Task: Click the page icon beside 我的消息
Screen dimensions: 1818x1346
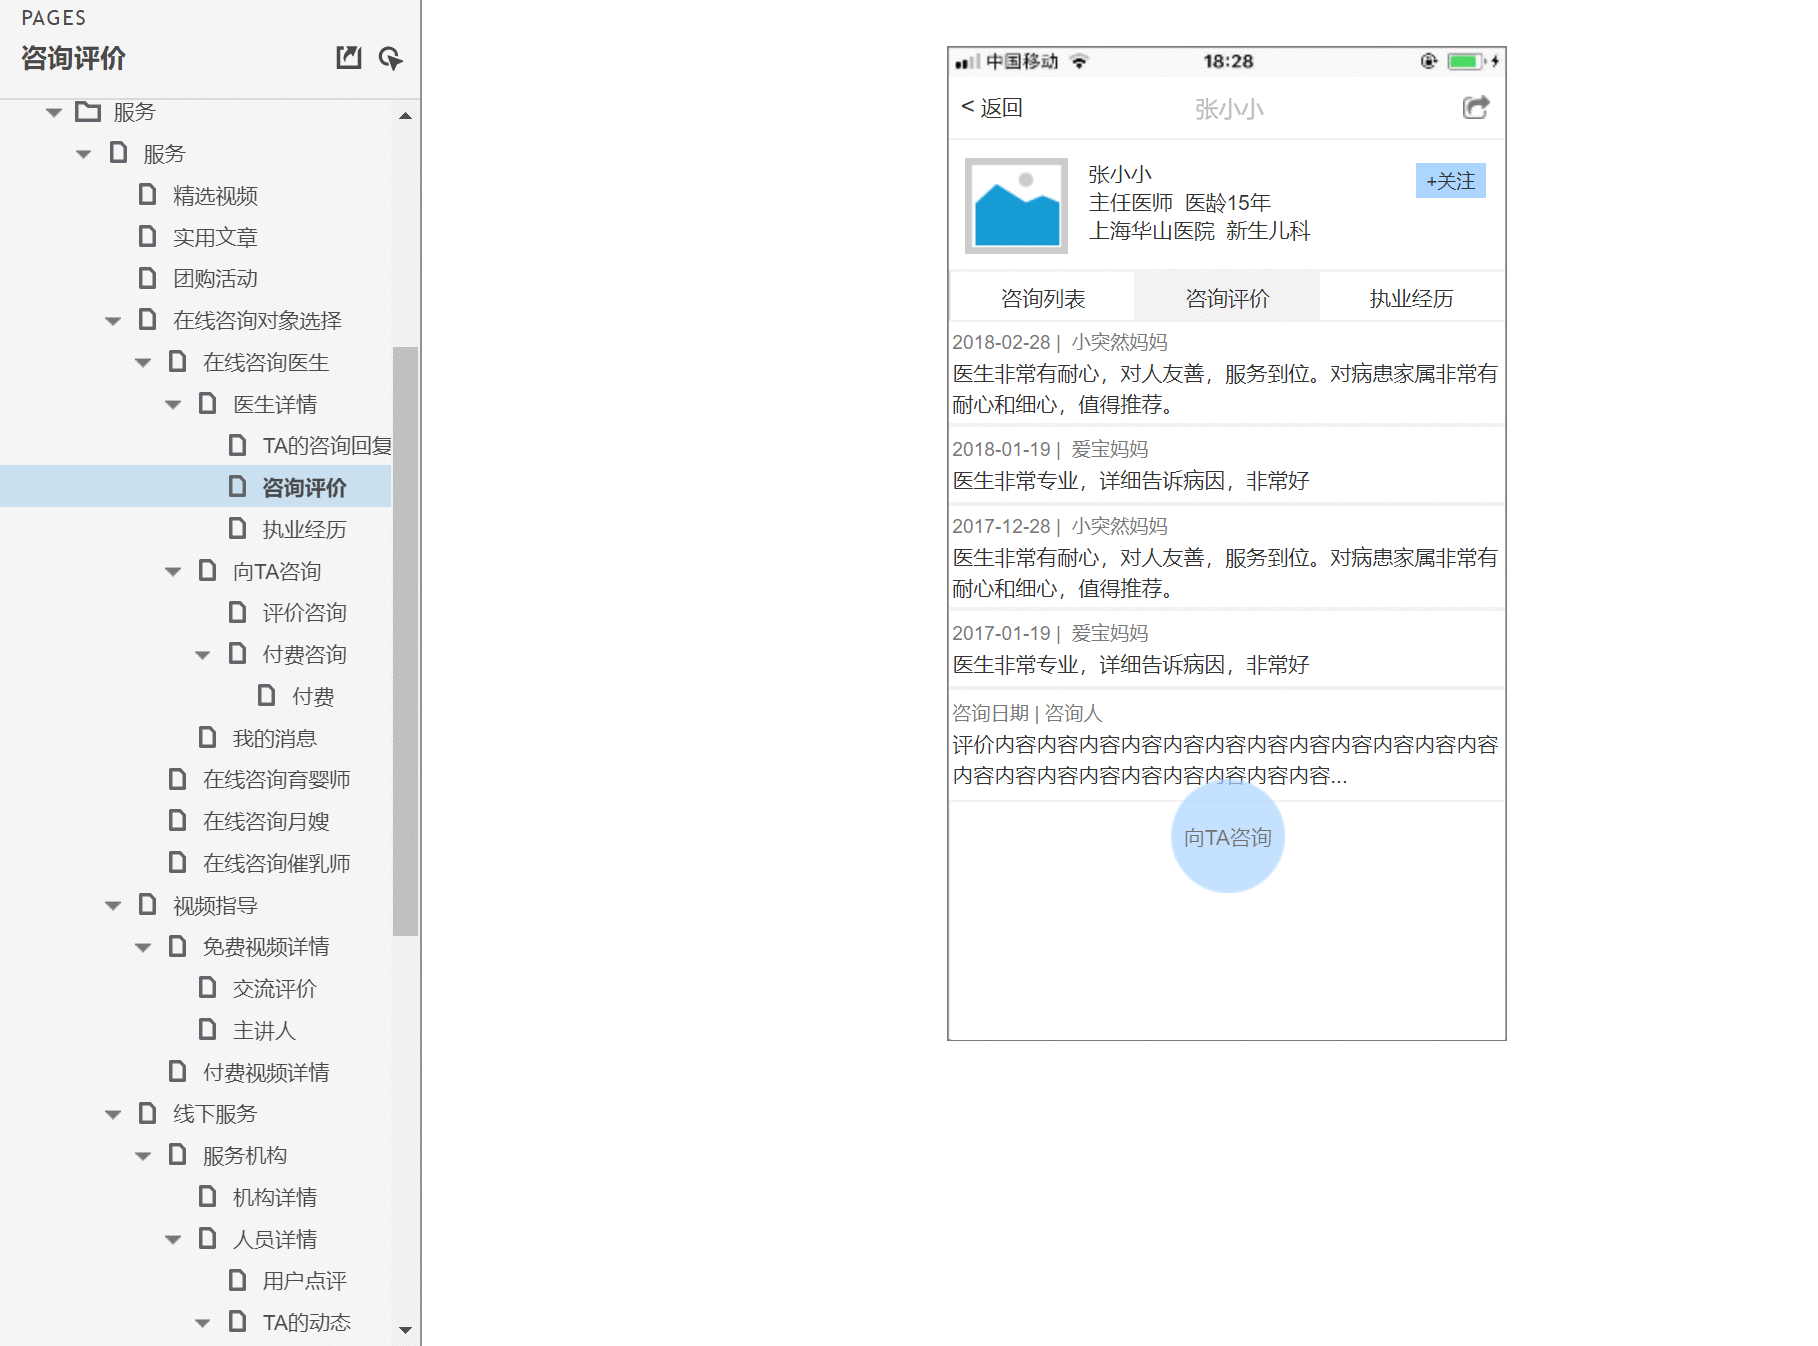Action: point(207,737)
